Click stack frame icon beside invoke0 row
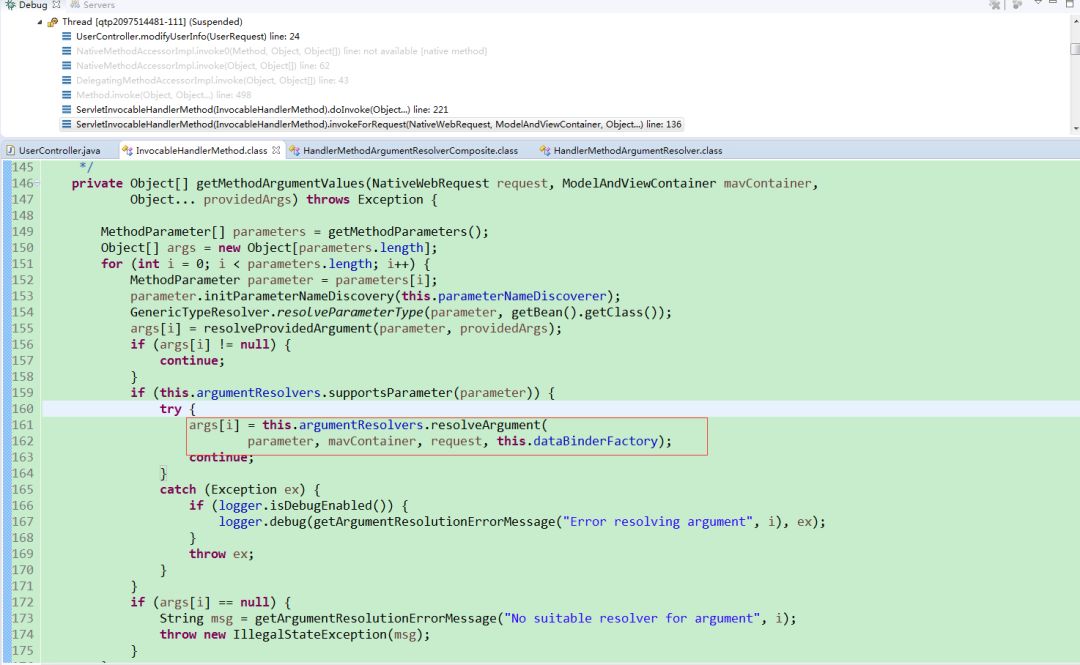 (67, 51)
